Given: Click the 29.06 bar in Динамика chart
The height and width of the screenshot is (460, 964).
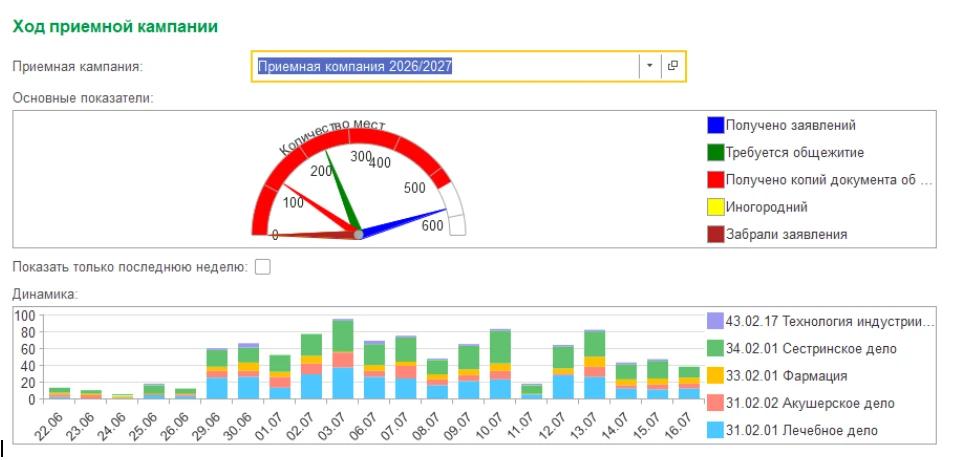Looking at the screenshot, I should [217, 374].
